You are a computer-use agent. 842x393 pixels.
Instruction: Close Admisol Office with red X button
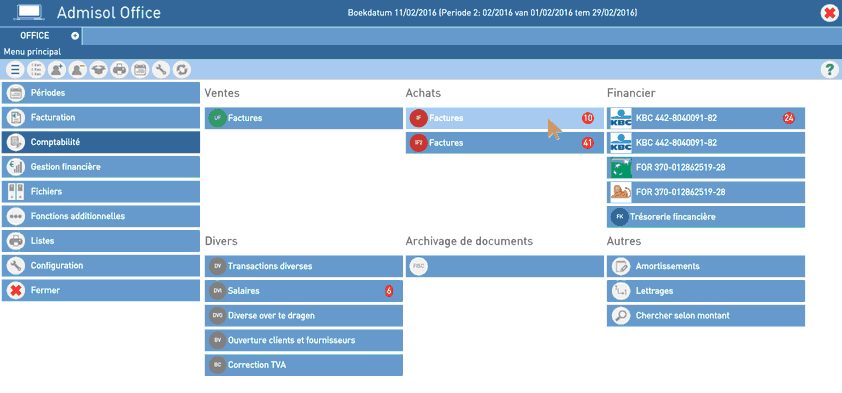coord(829,13)
